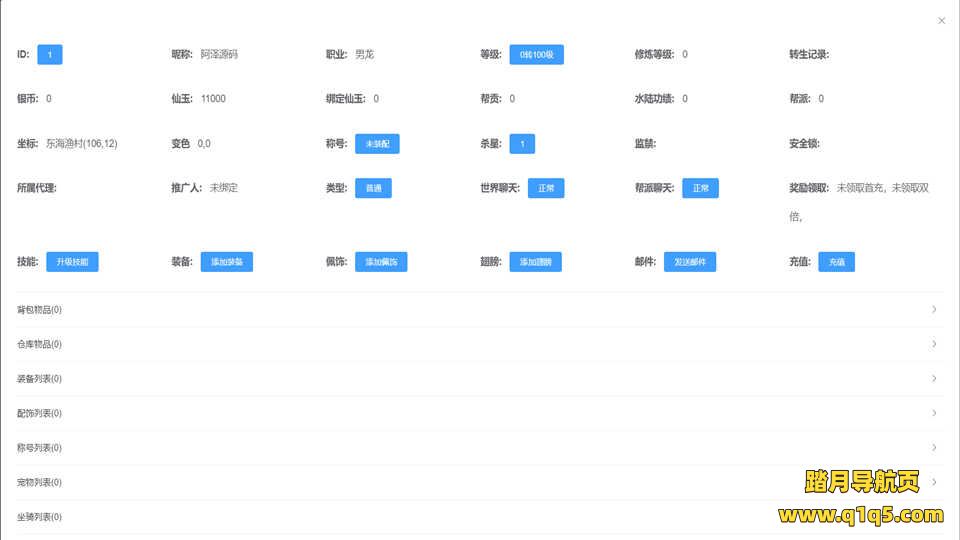Expand the 配饰列表(0) section

(40, 413)
